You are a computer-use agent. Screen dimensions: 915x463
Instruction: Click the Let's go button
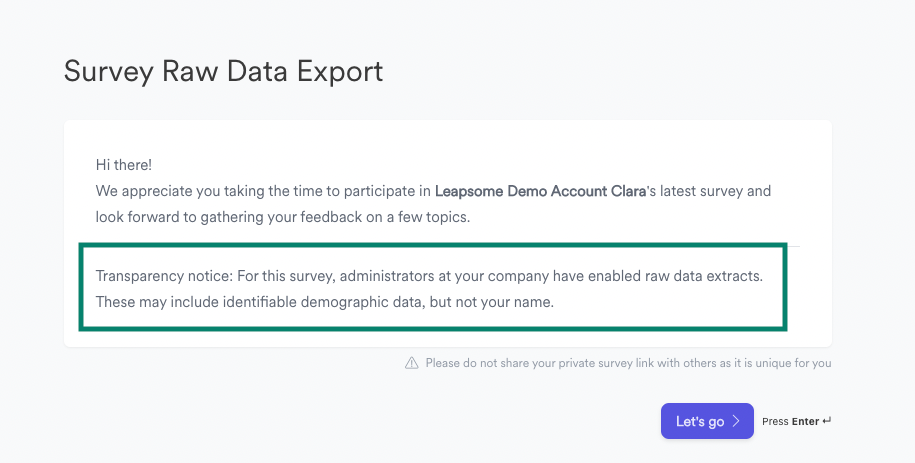[x=707, y=421]
